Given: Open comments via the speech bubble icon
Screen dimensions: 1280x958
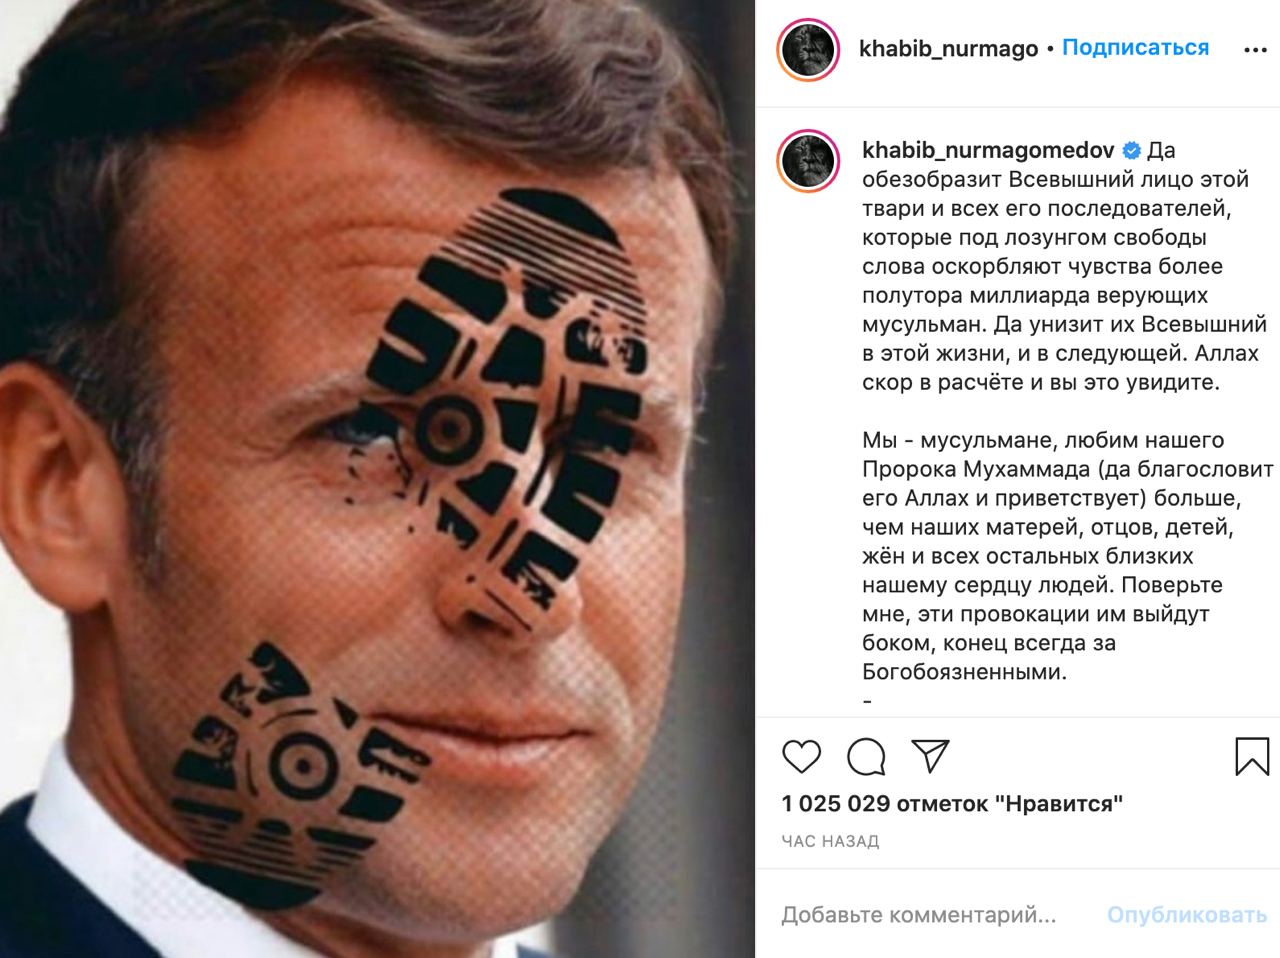Looking at the screenshot, I should click(866, 757).
